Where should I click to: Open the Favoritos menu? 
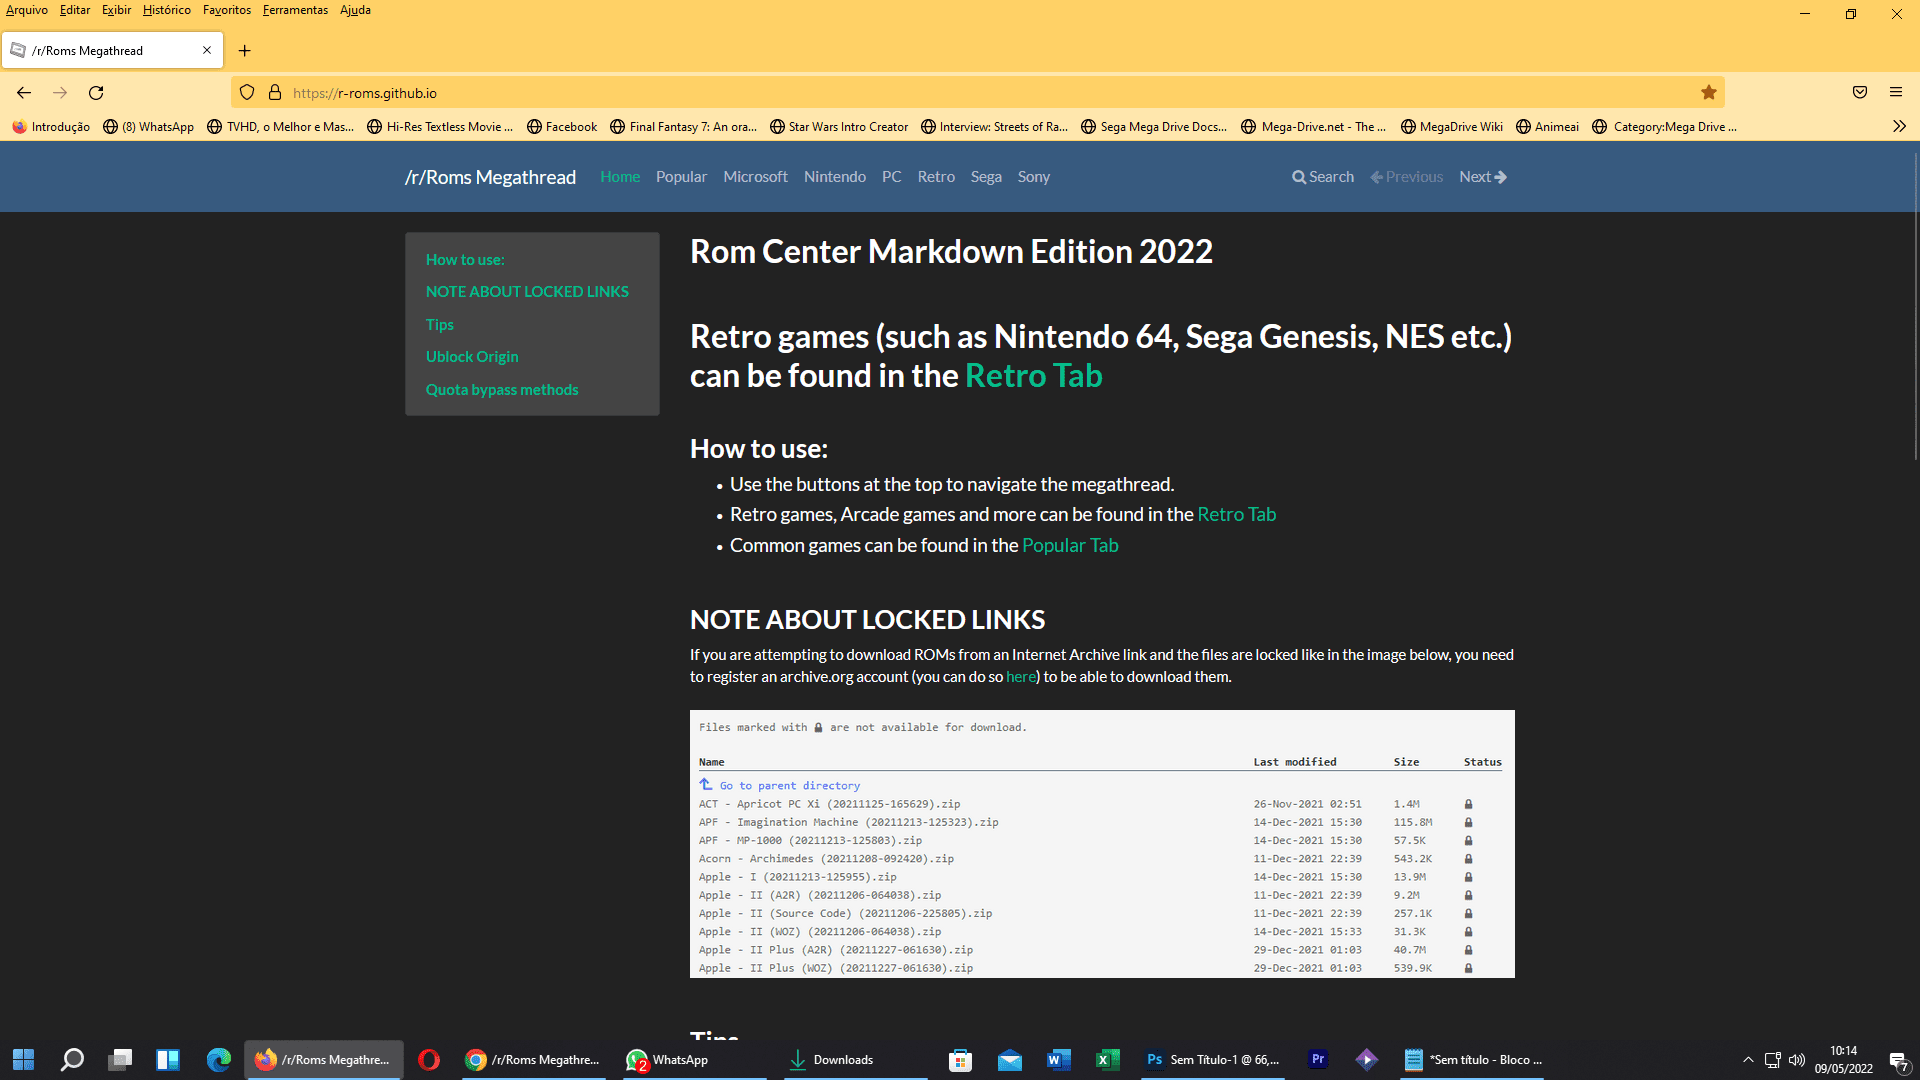click(227, 10)
